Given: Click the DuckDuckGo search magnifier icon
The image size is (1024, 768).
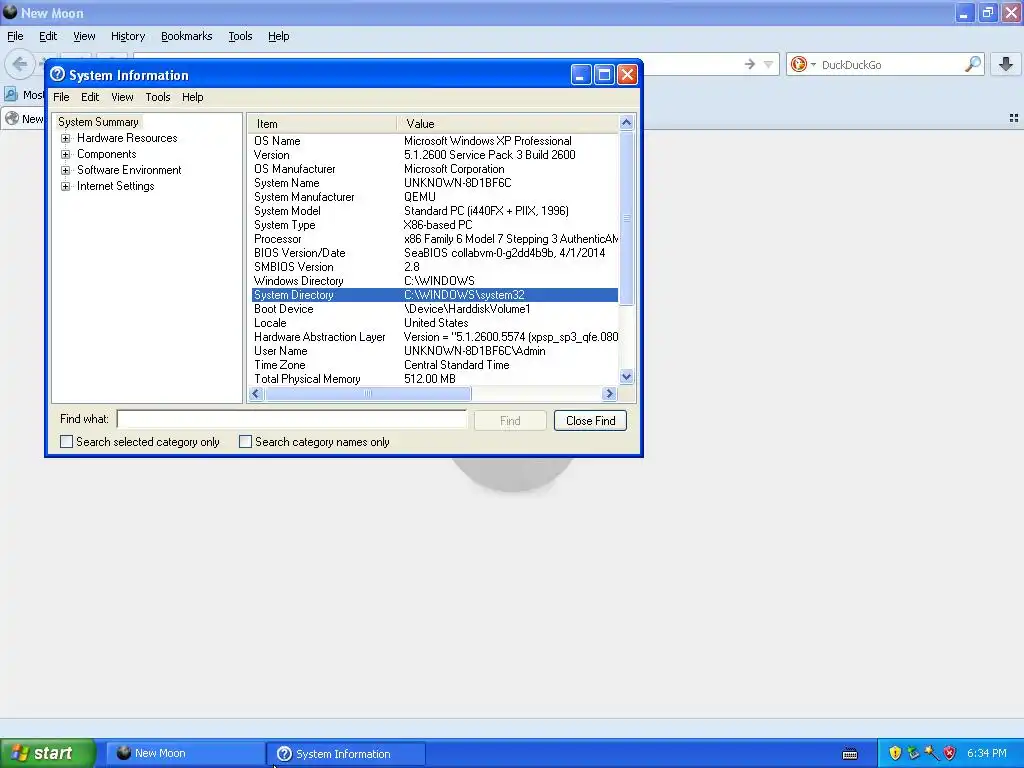Looking at the screenshot, I should click(972, 64).
